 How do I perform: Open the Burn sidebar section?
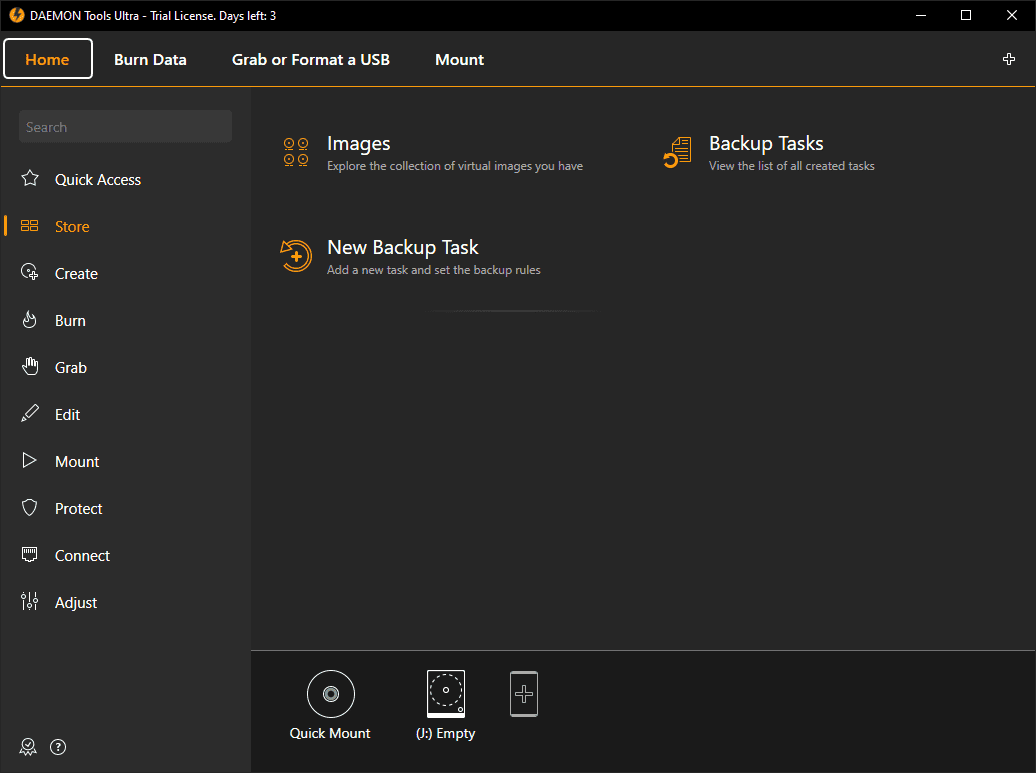(x=70, y=321)
